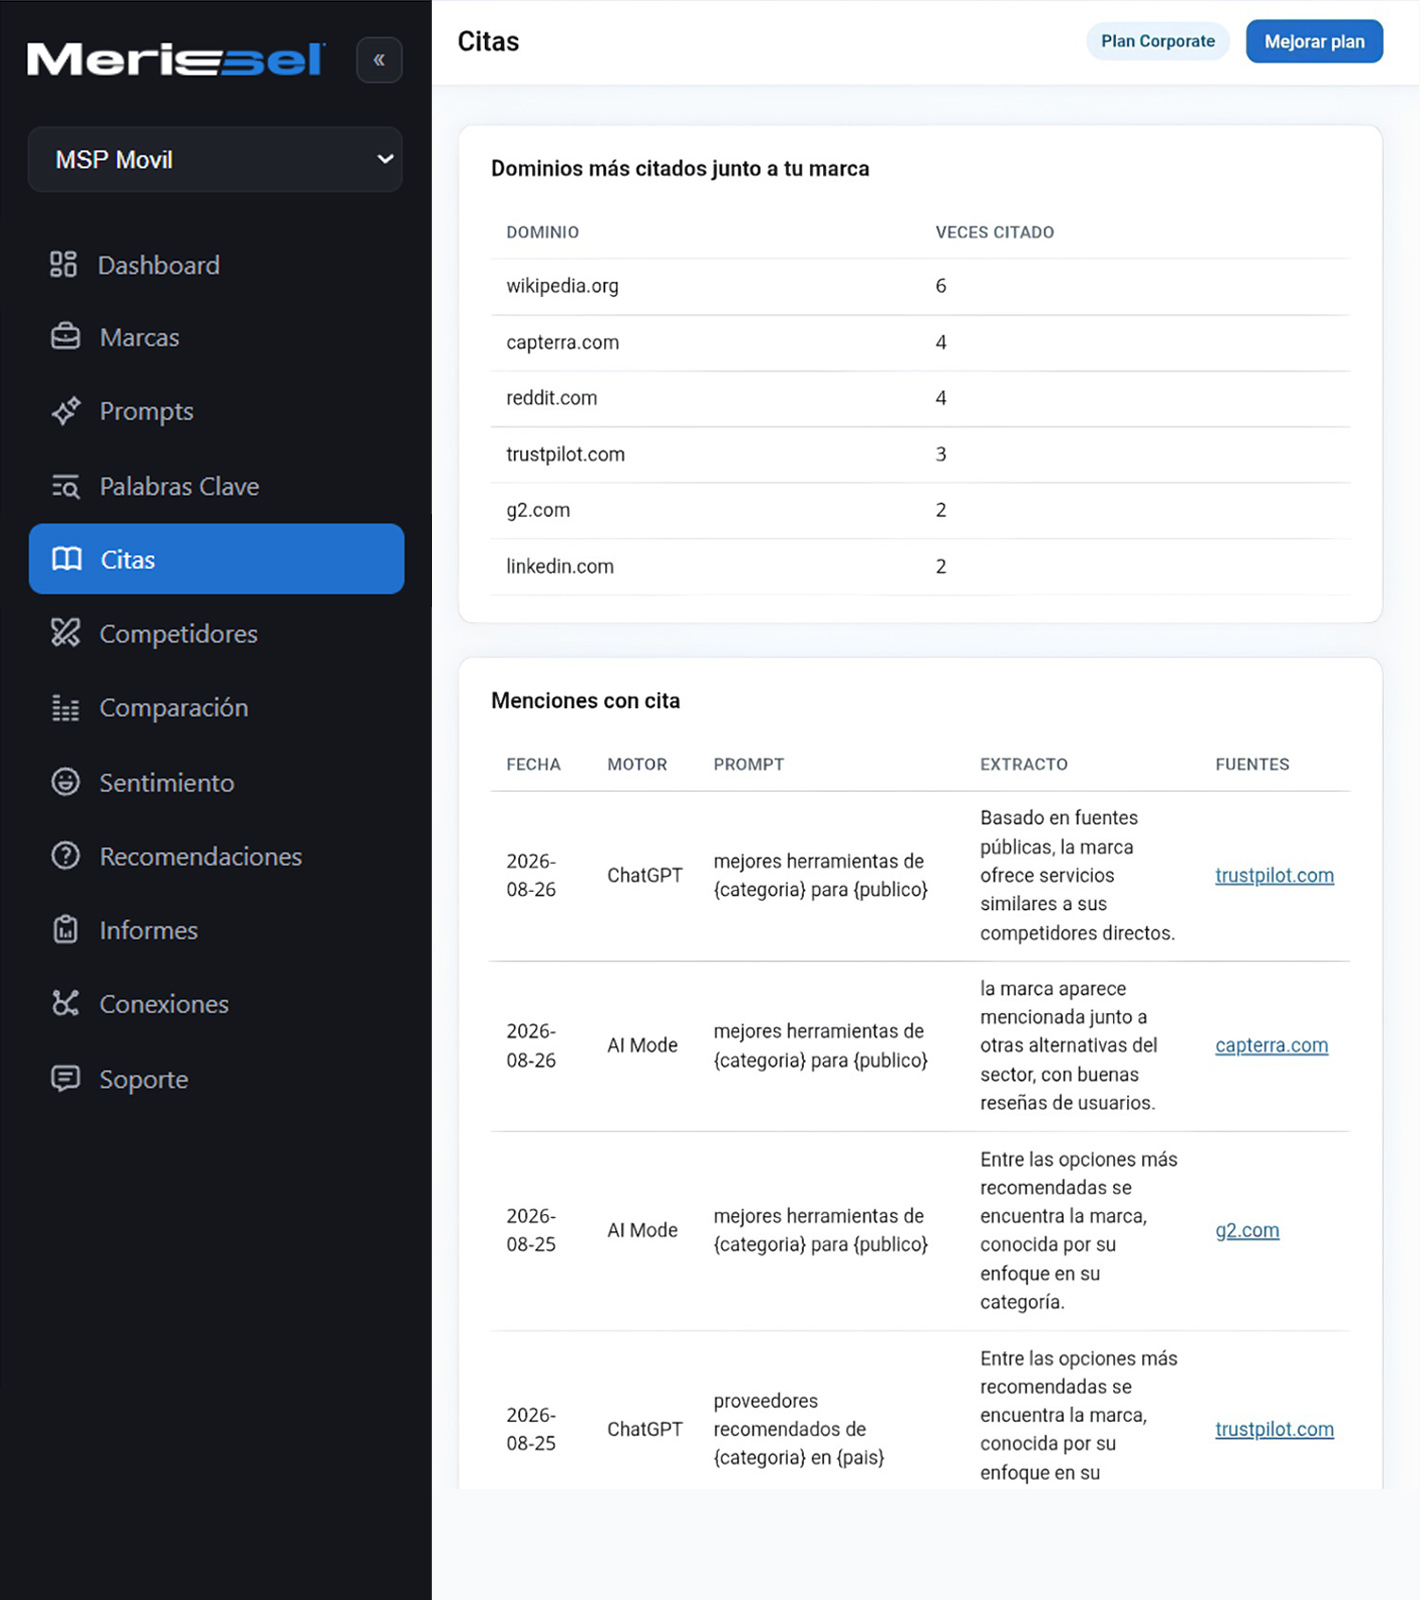Open the trustpilot.com link in the proveedores row

[1274, 1429]
